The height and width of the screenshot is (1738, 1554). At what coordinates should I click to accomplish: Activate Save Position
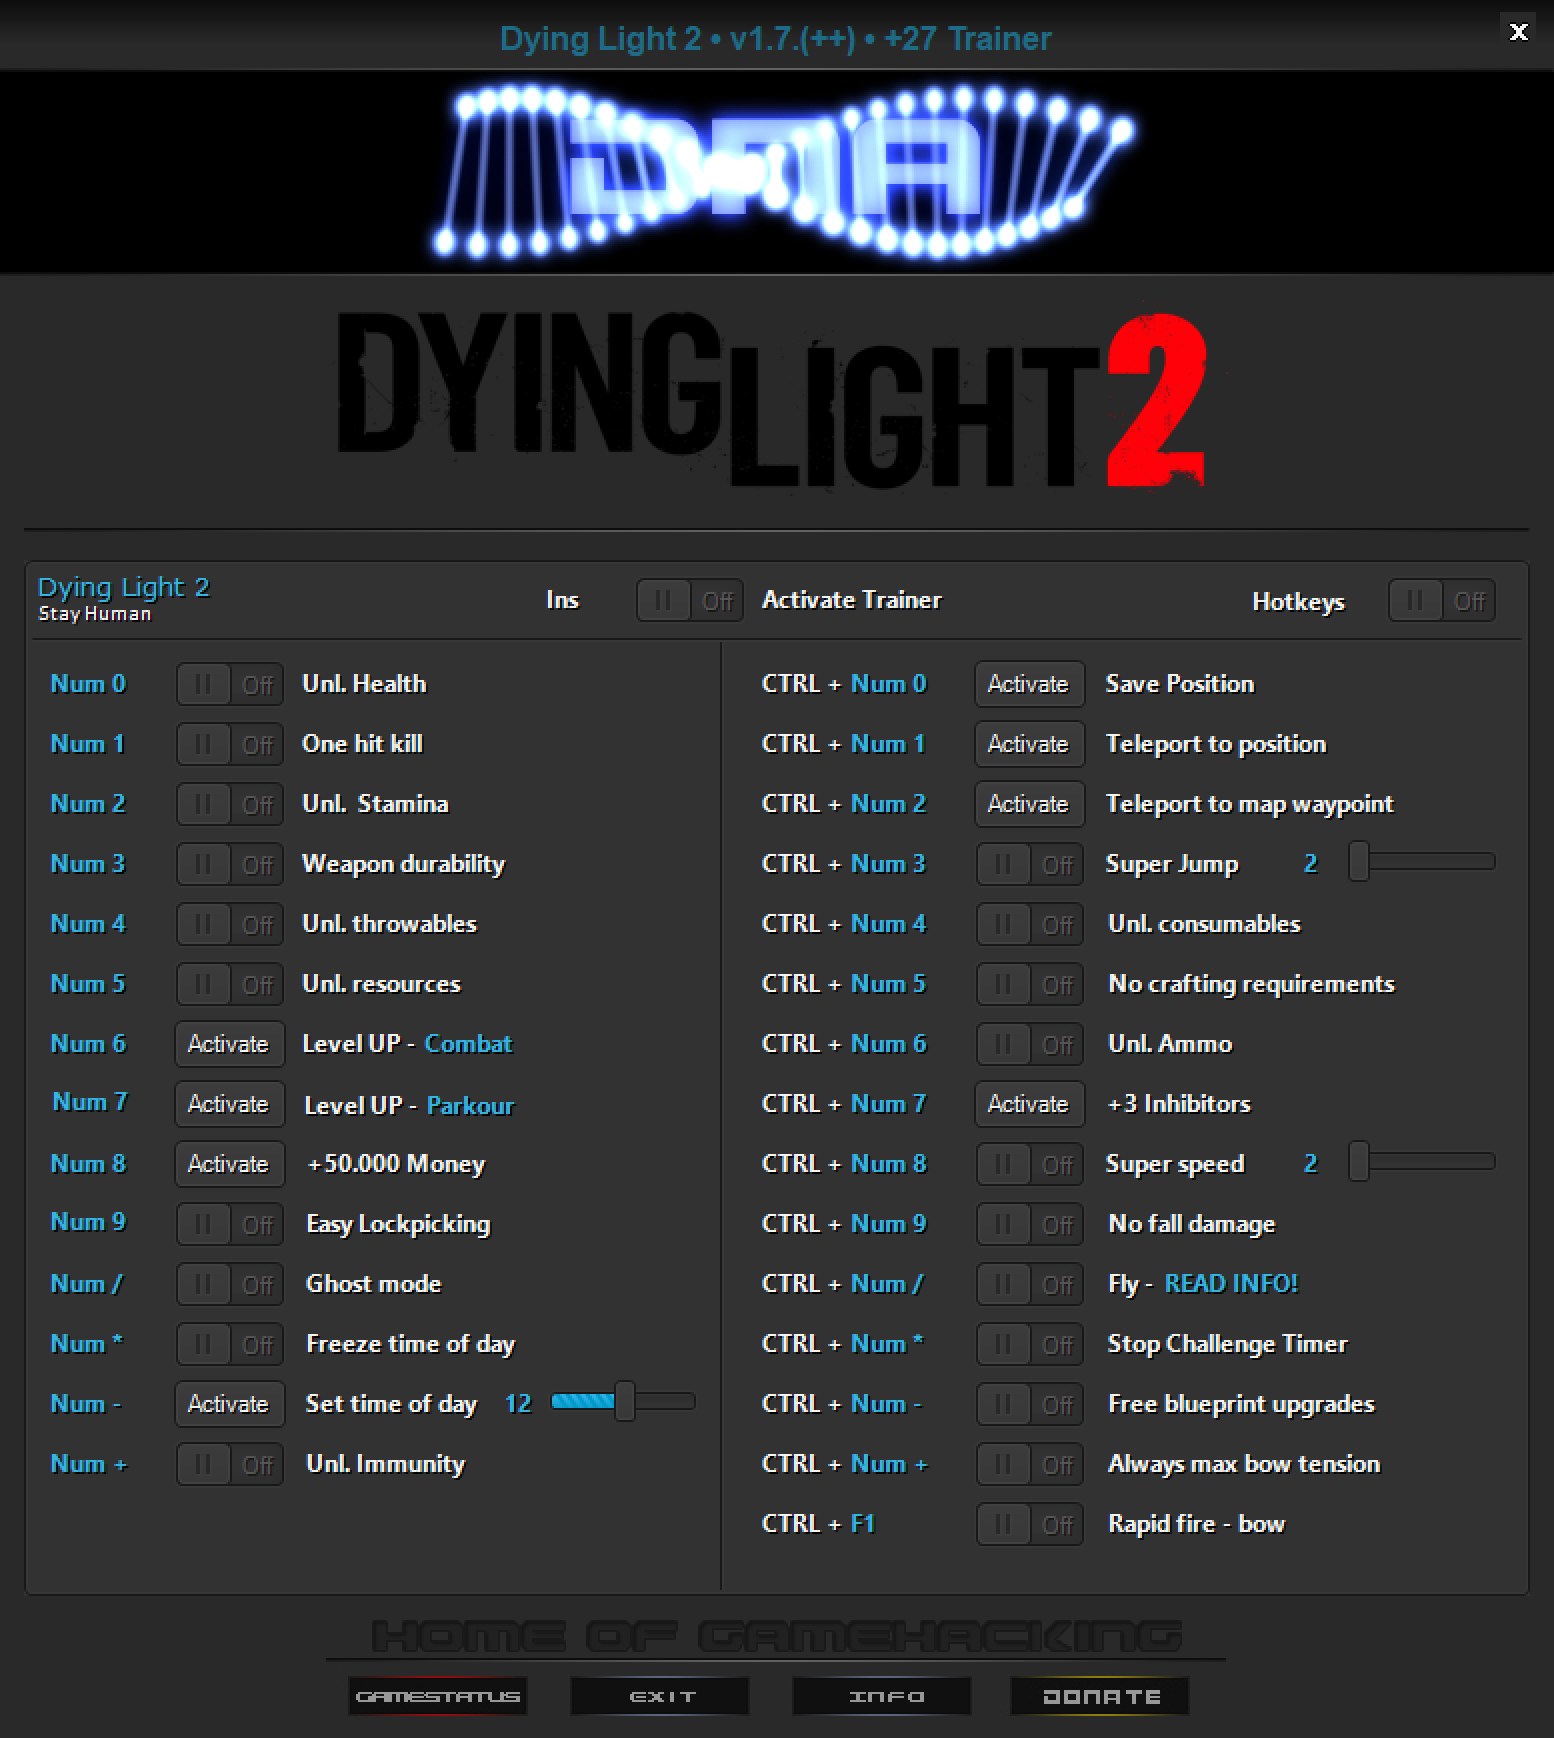point(1030,684)
